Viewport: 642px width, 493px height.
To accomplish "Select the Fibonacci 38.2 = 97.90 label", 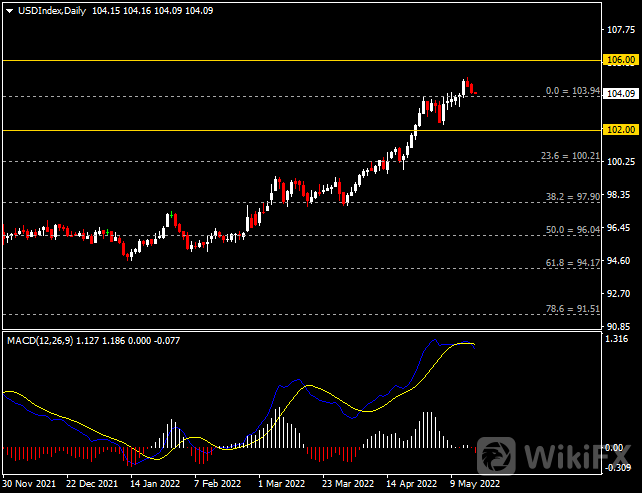I will [572, 197].
